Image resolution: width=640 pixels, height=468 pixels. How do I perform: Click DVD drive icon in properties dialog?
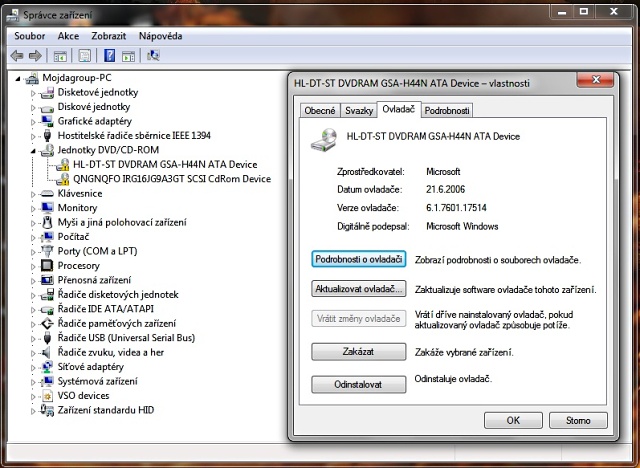click(x=324, y=140)
